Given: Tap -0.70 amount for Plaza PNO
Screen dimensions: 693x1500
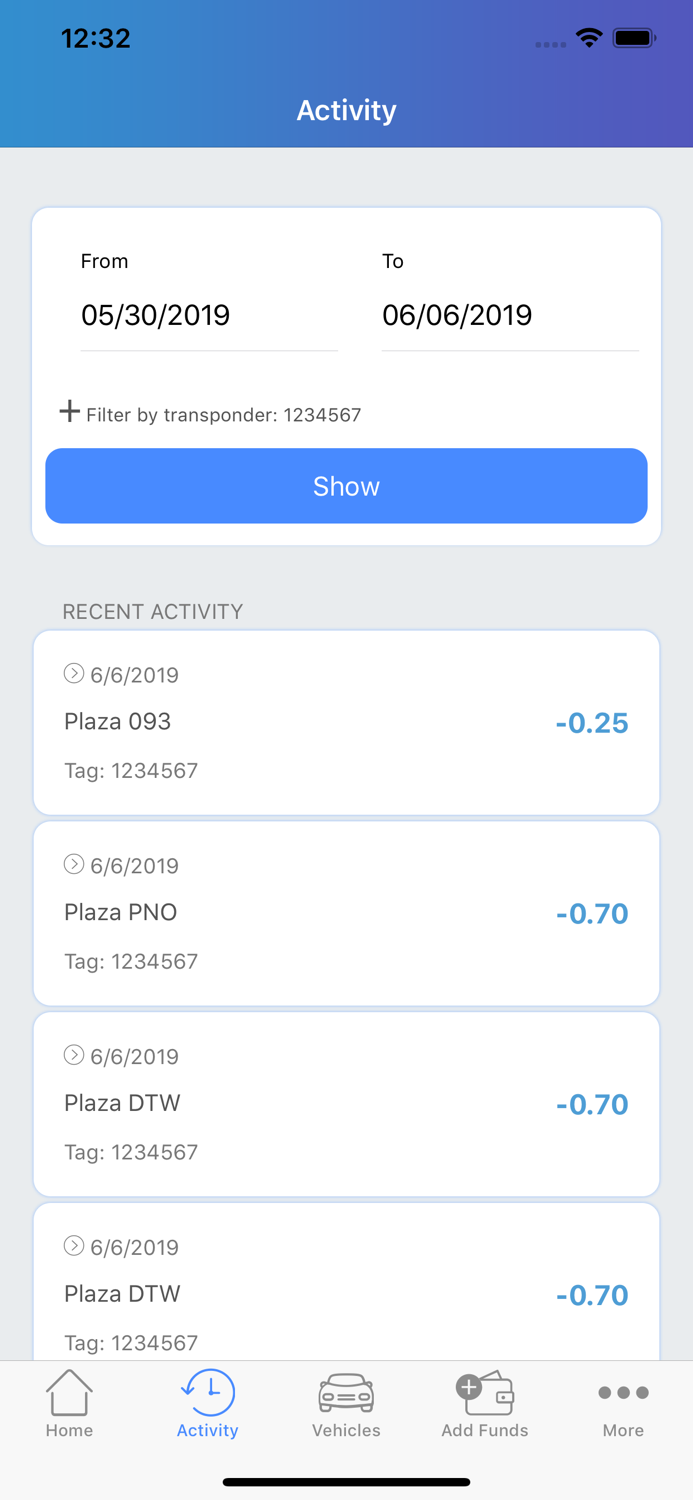Looking at the screenshot, I should tap(592, 914).
